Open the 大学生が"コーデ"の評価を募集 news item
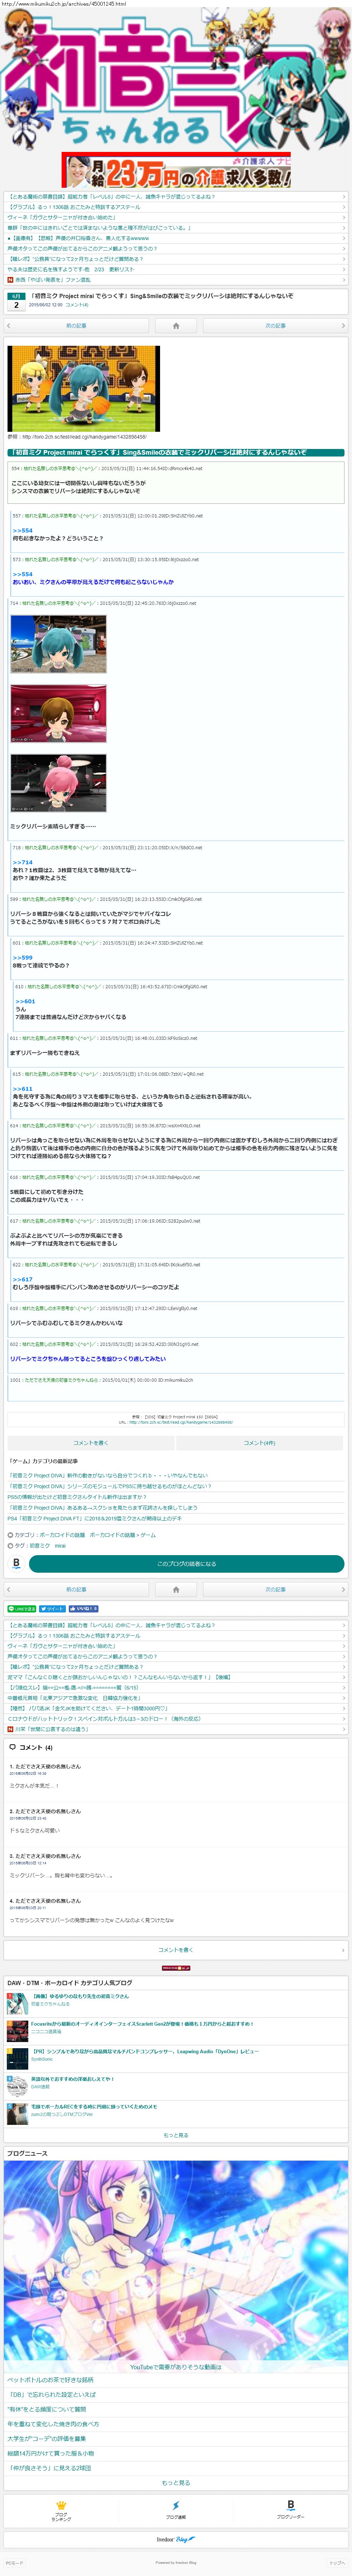 (x=176, y=2439)
